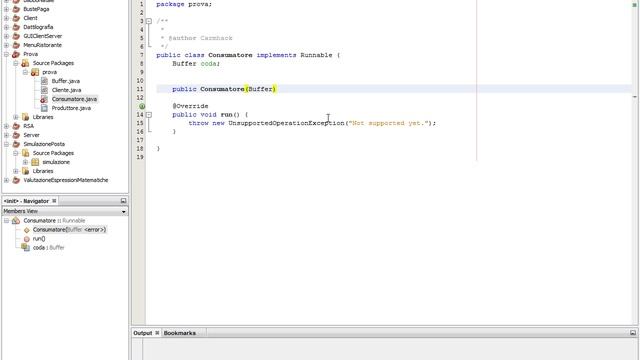Click the RSA project icon
The image size is (640, 360).
coord(16,126)
